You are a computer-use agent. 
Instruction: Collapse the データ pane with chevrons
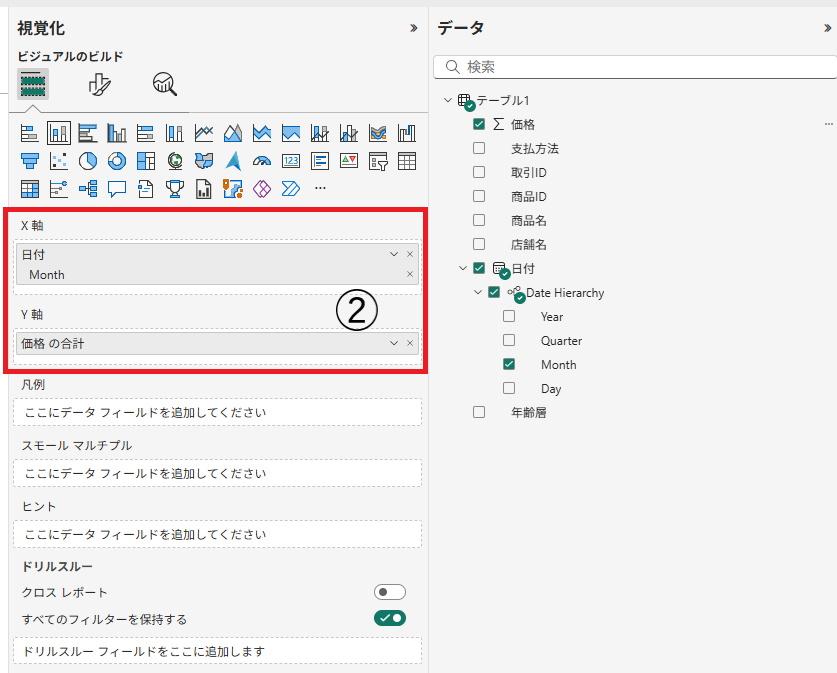point(827,29)
